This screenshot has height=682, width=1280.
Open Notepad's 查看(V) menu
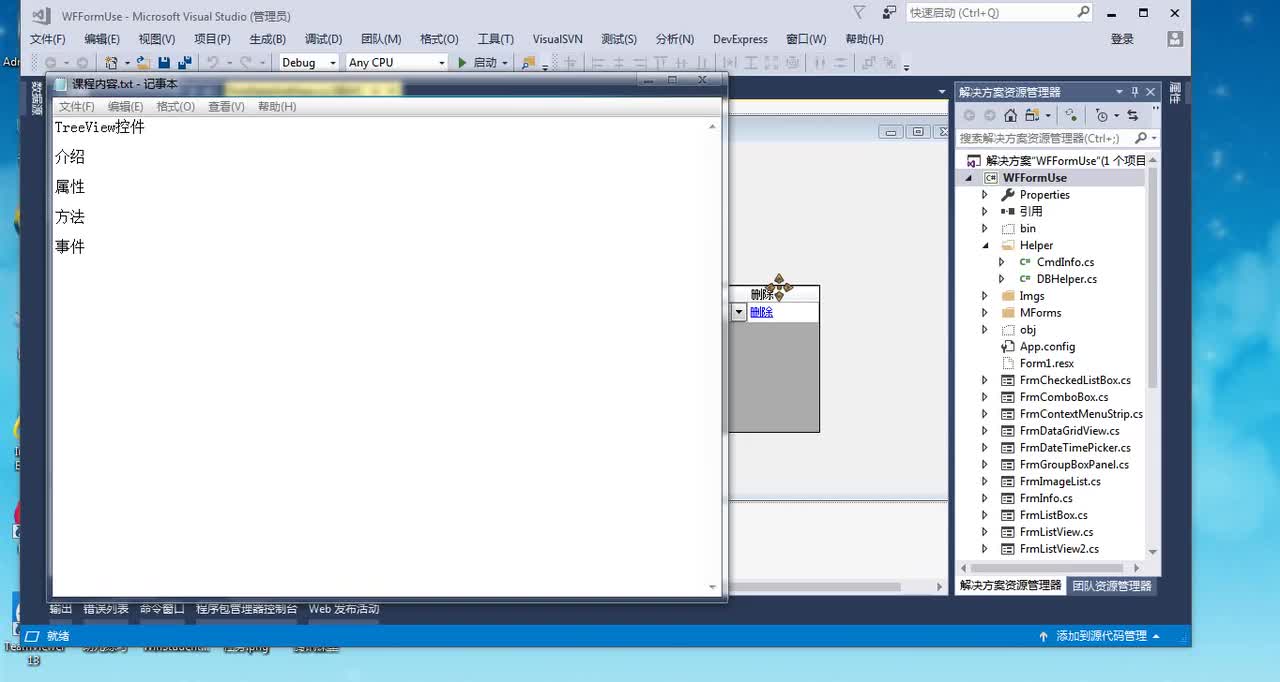(226, 106)
